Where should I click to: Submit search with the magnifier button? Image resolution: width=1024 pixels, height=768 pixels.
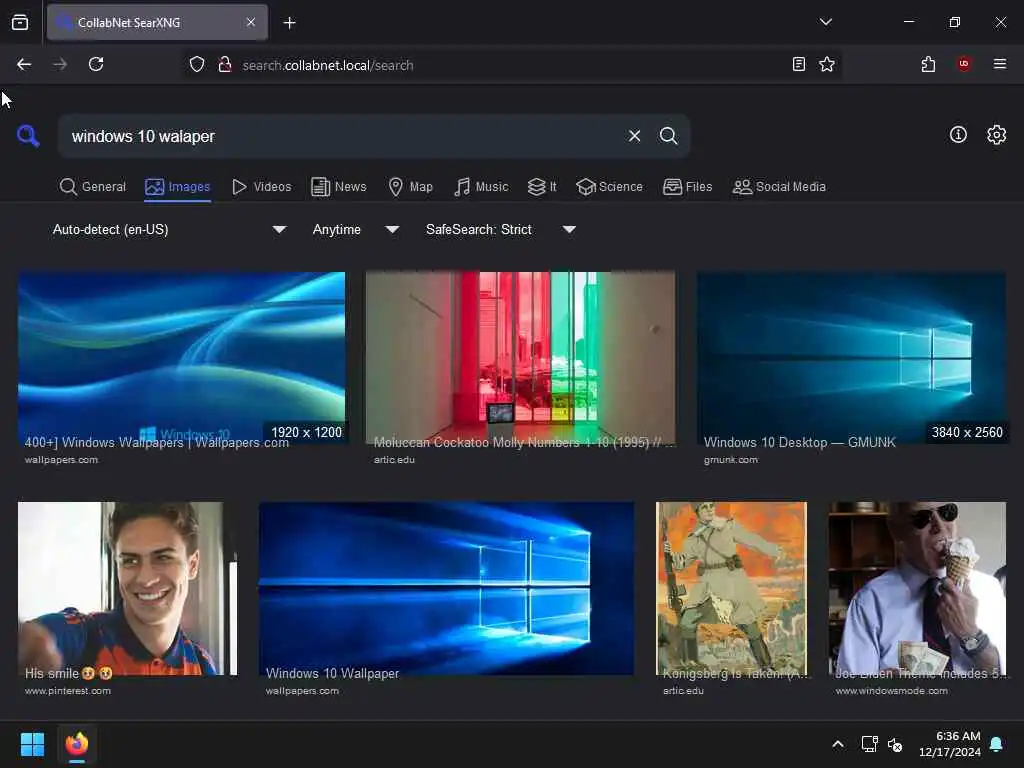click(668, 136)
